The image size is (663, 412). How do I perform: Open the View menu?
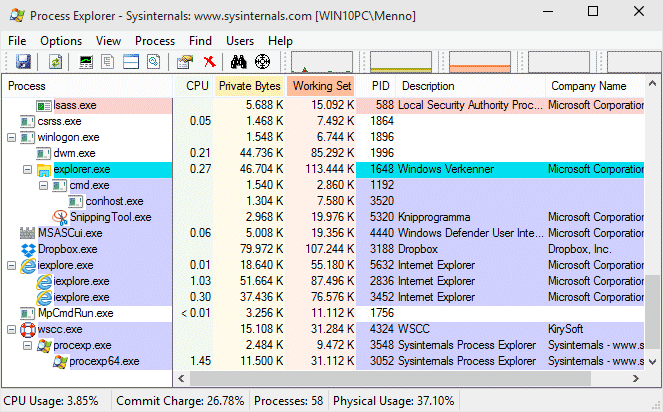tap(108, 41)
